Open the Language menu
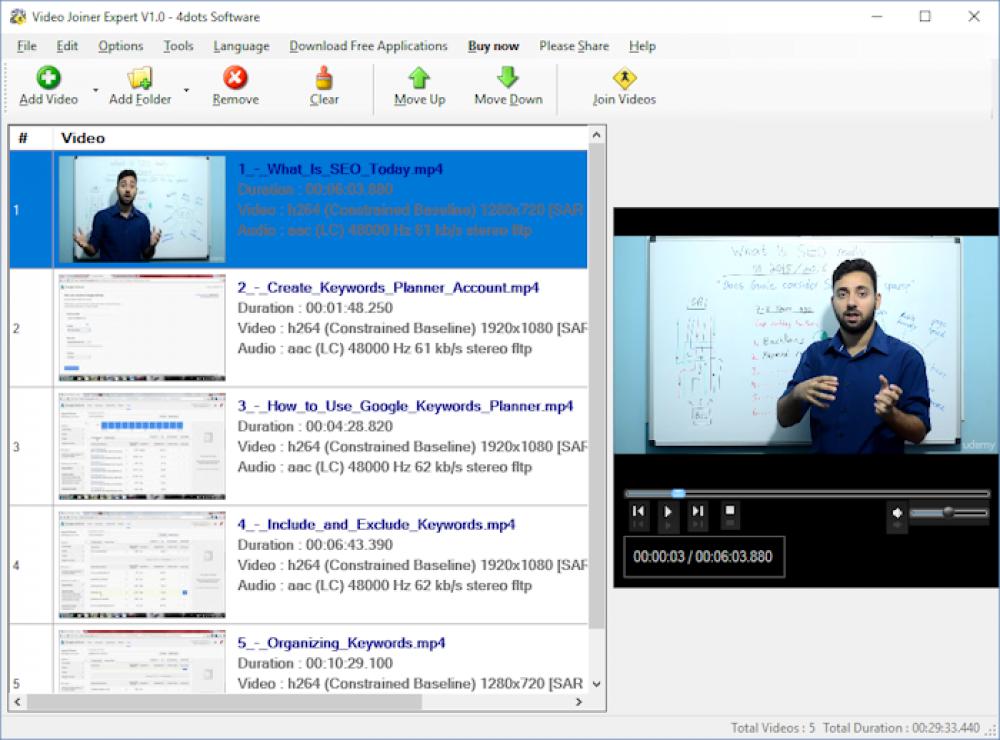 point(241,46)
